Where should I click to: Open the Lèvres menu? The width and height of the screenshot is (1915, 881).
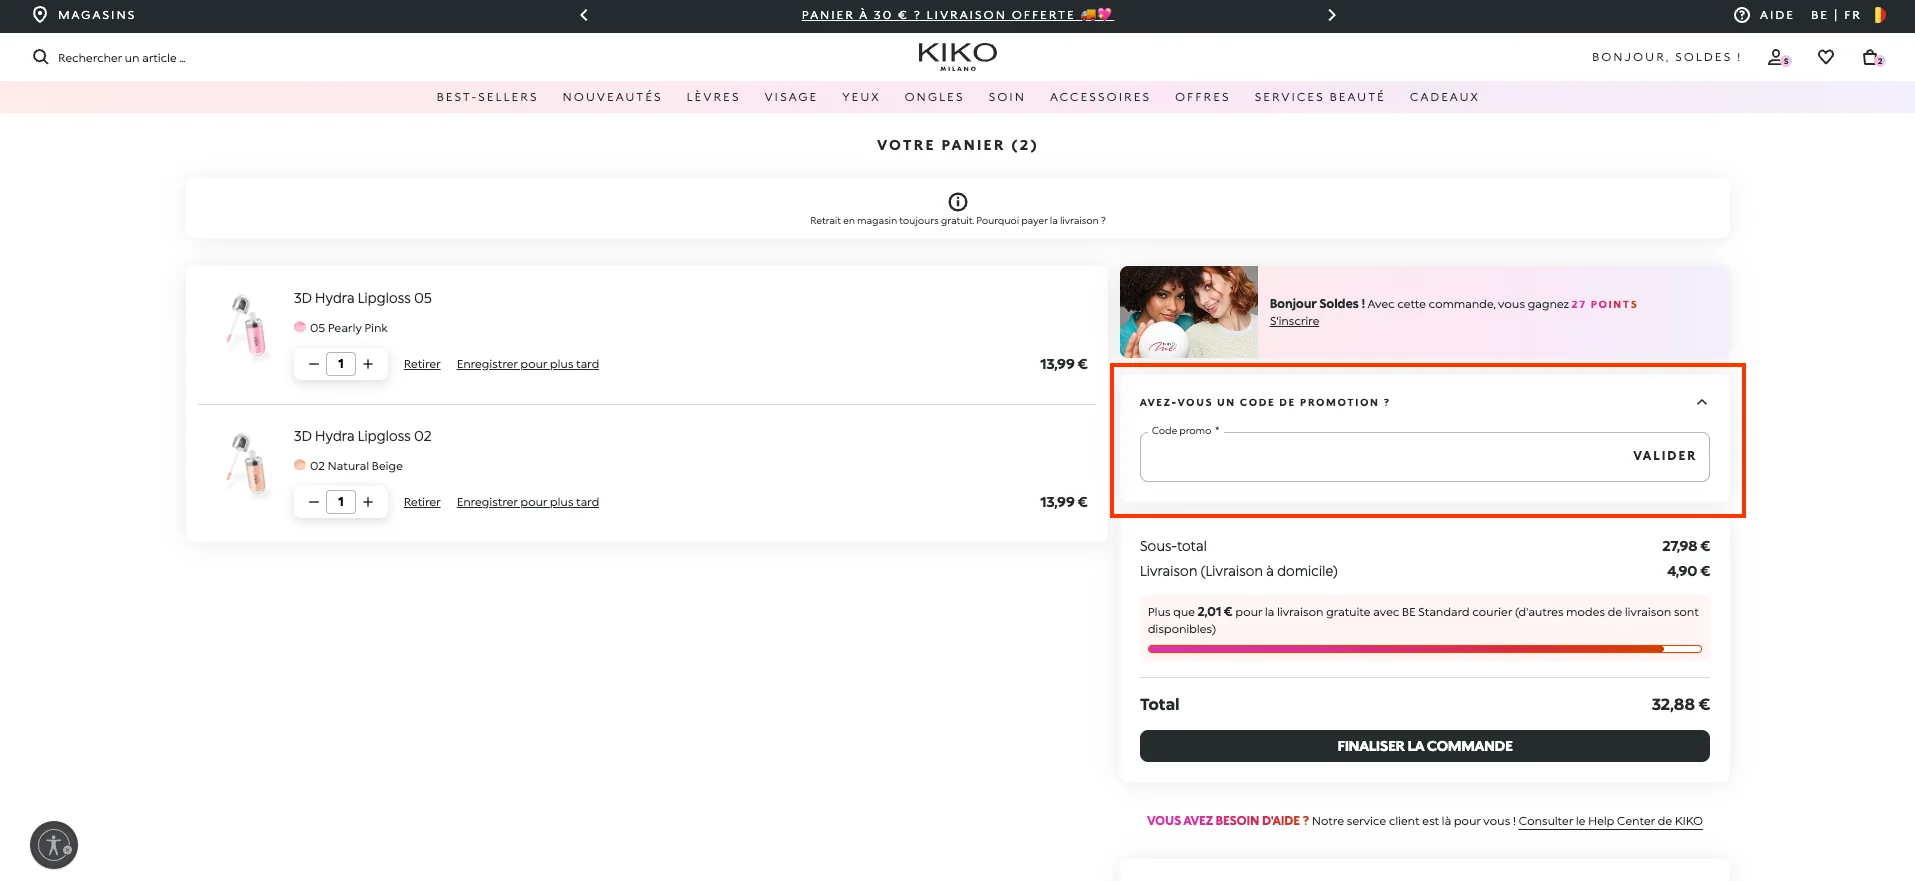pos(713,97)
